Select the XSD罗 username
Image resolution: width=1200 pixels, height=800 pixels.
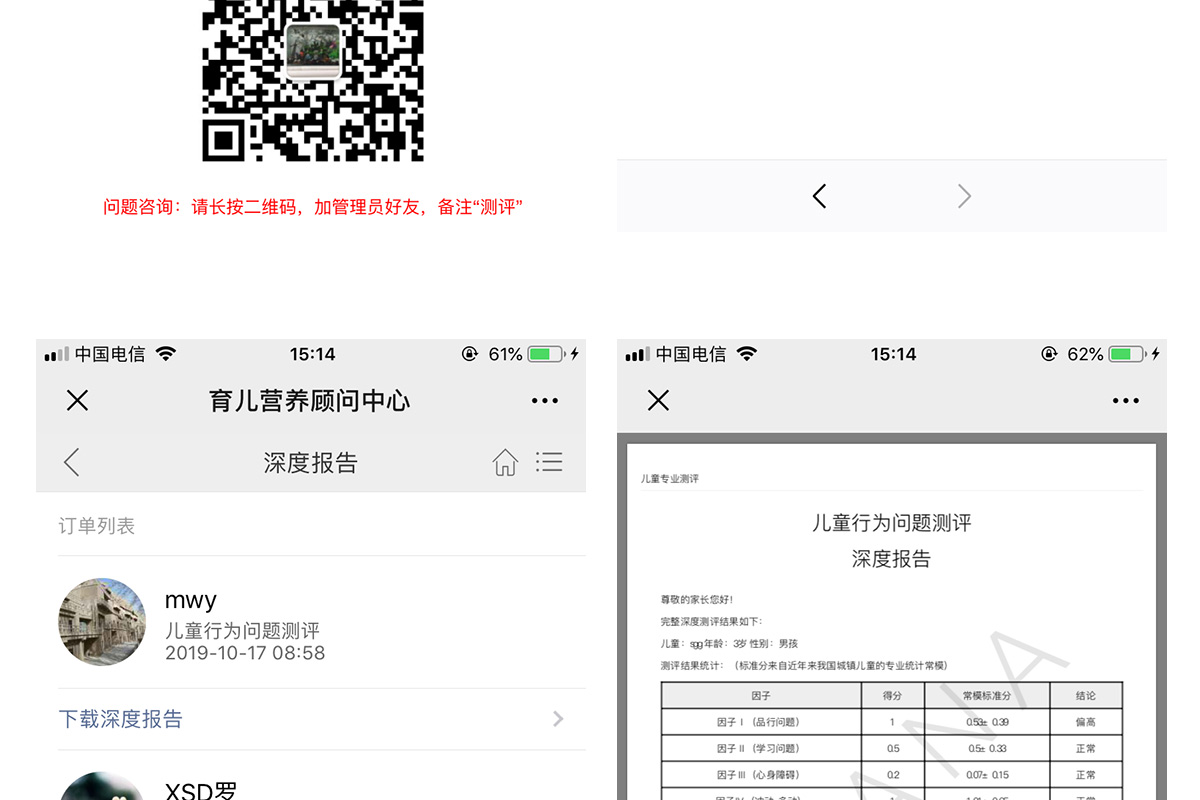coord(201,790)
